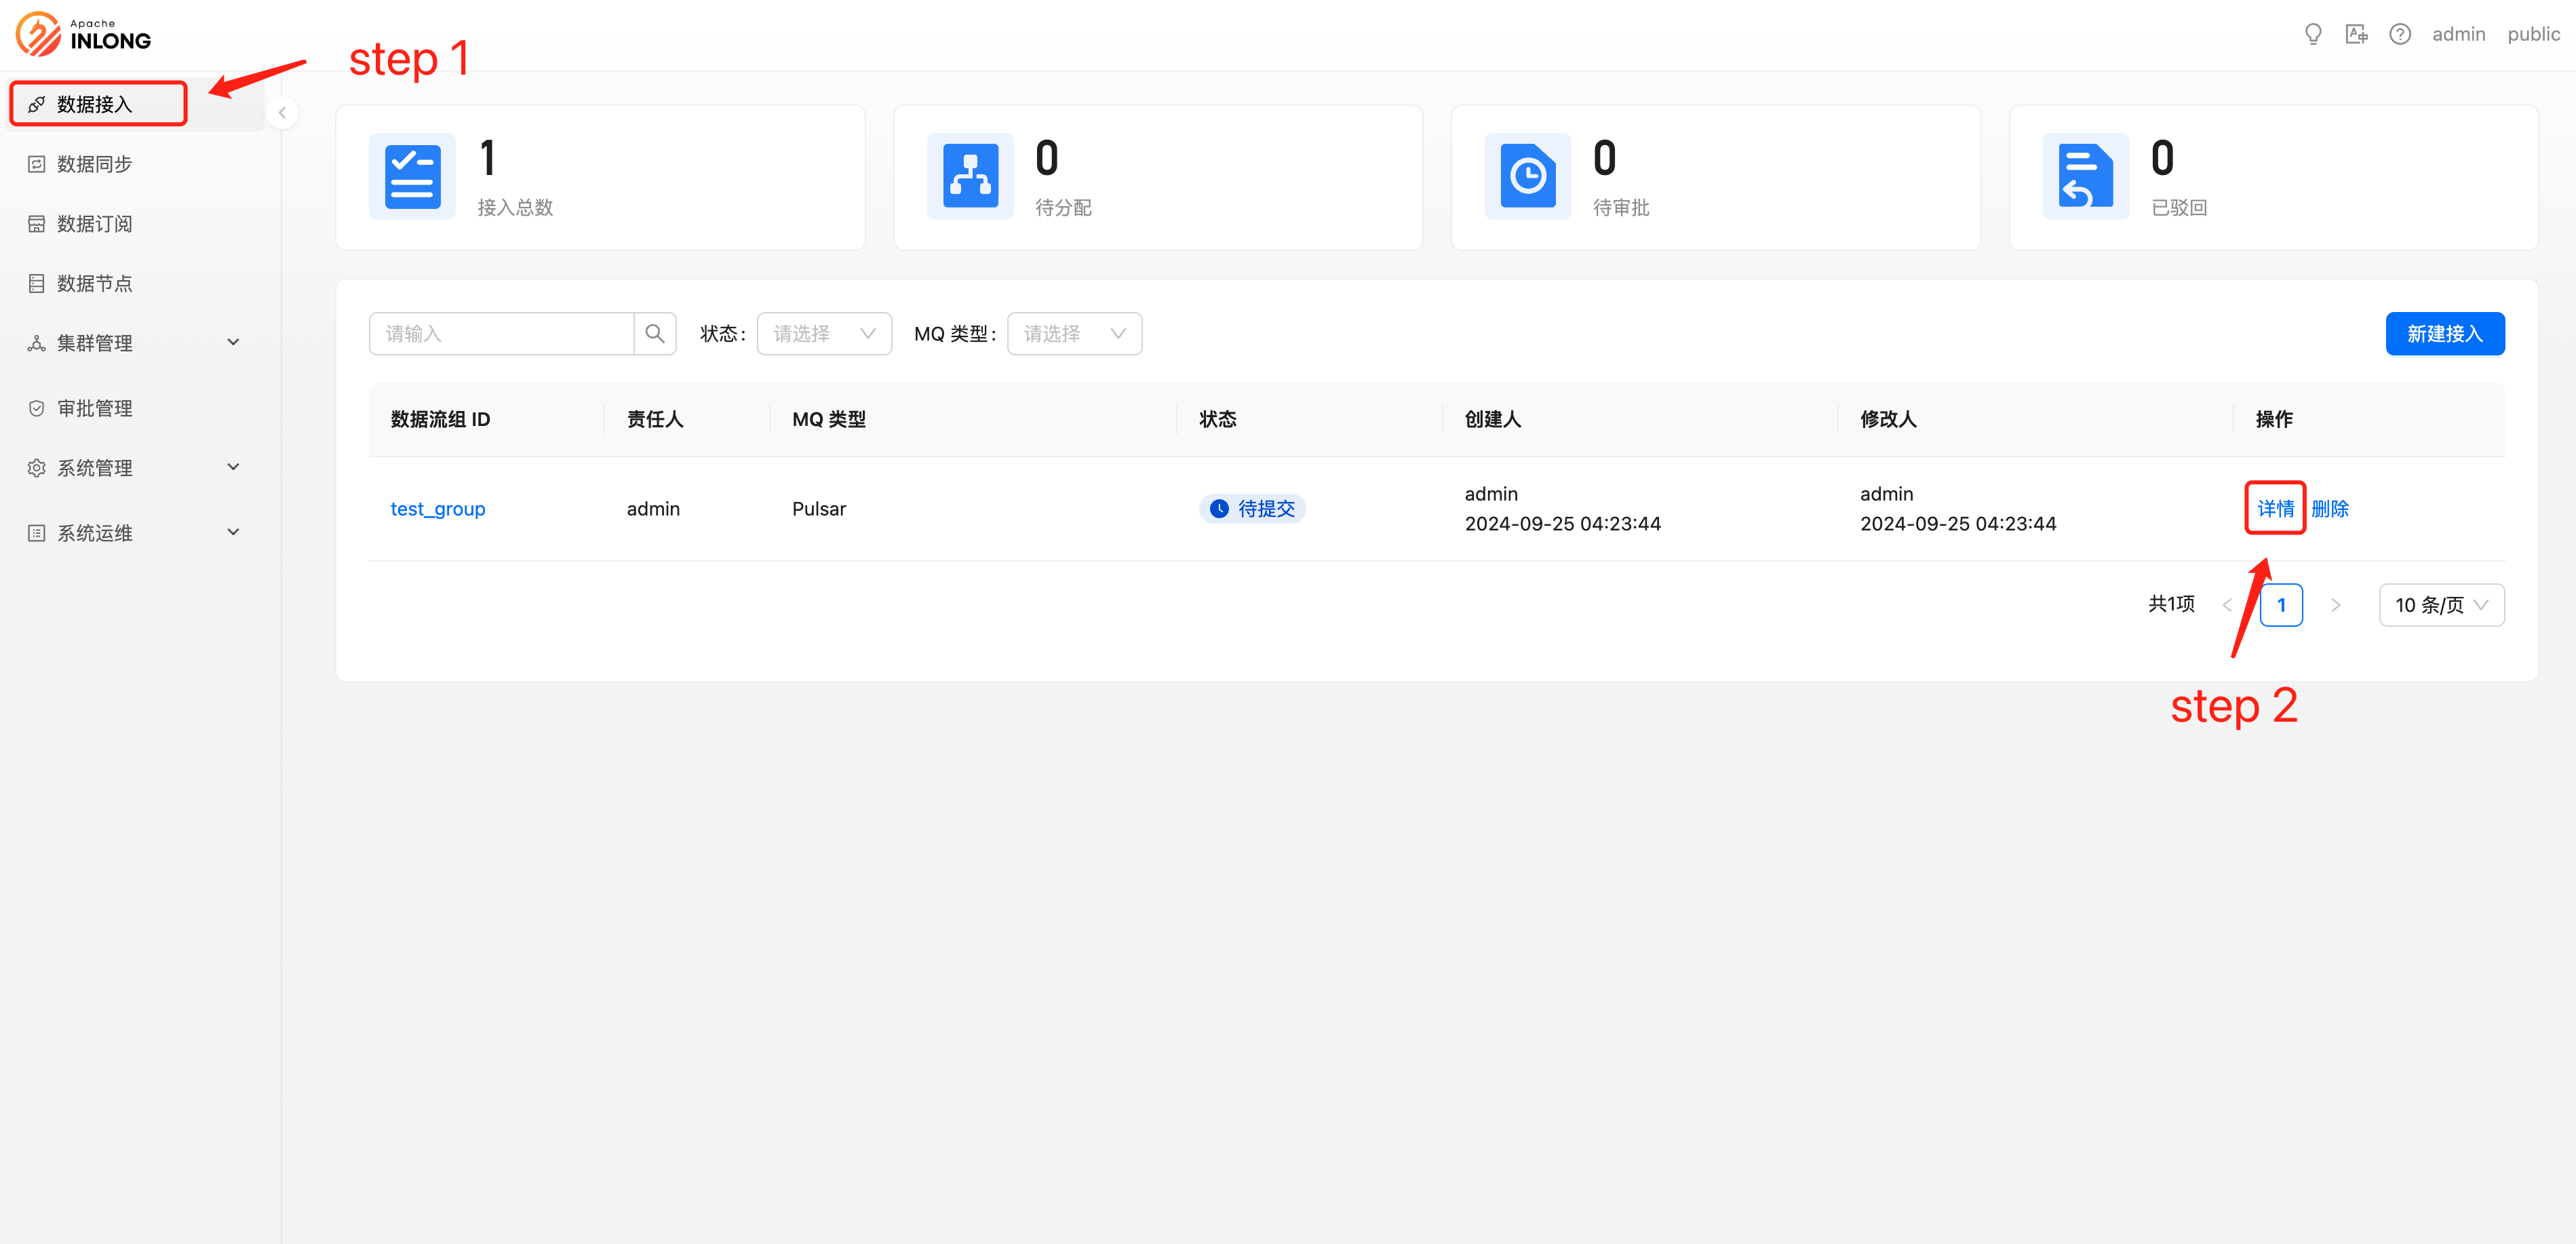Viewport: 2576px width, 1244px height.
Task: Click the total access checklist card icon
Action: 412,176
